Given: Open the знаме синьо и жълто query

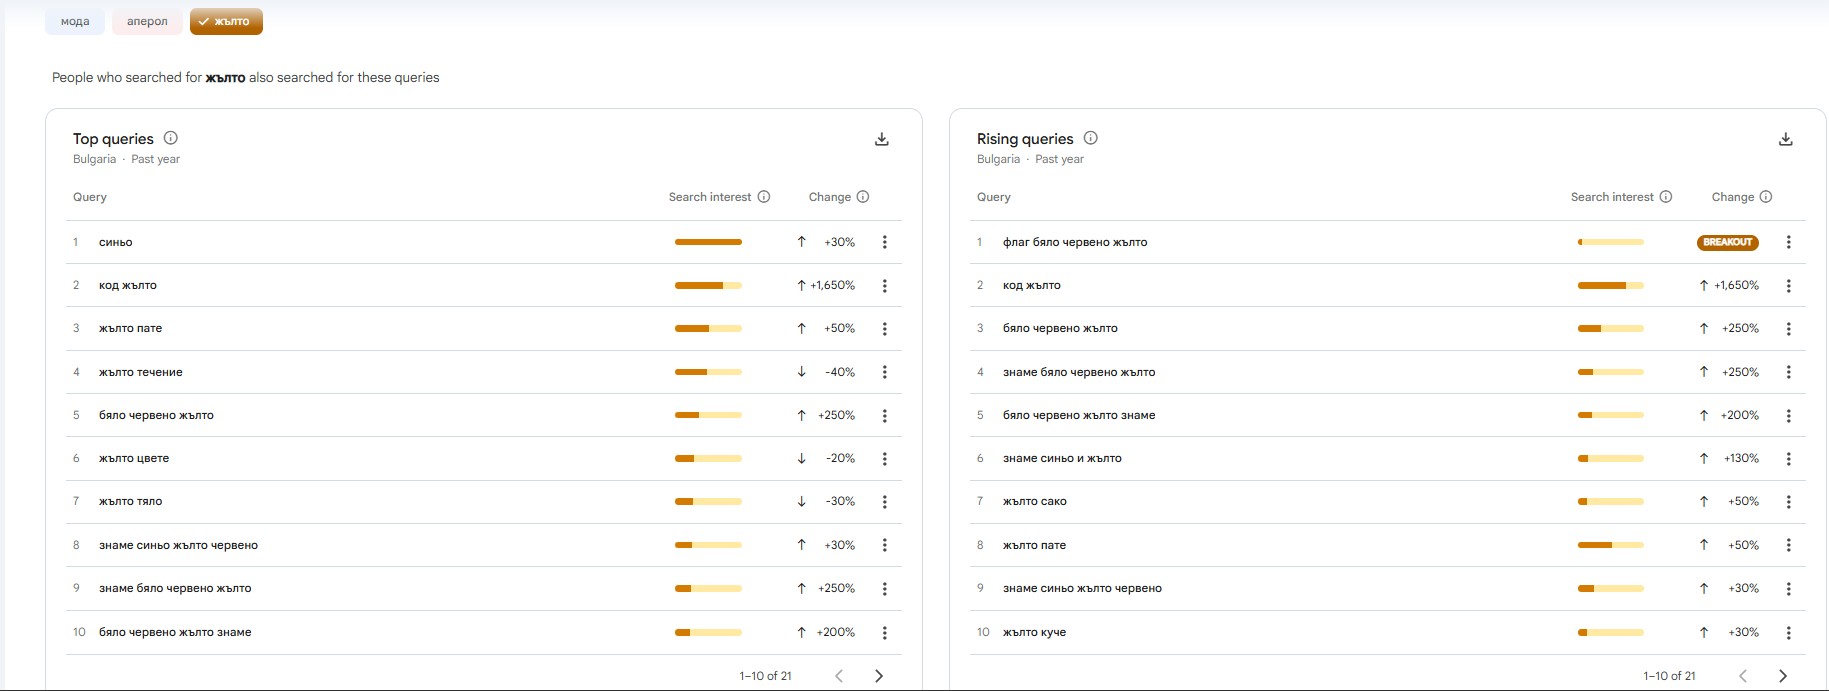Looking at the screenshot, I should point(1062,459).
